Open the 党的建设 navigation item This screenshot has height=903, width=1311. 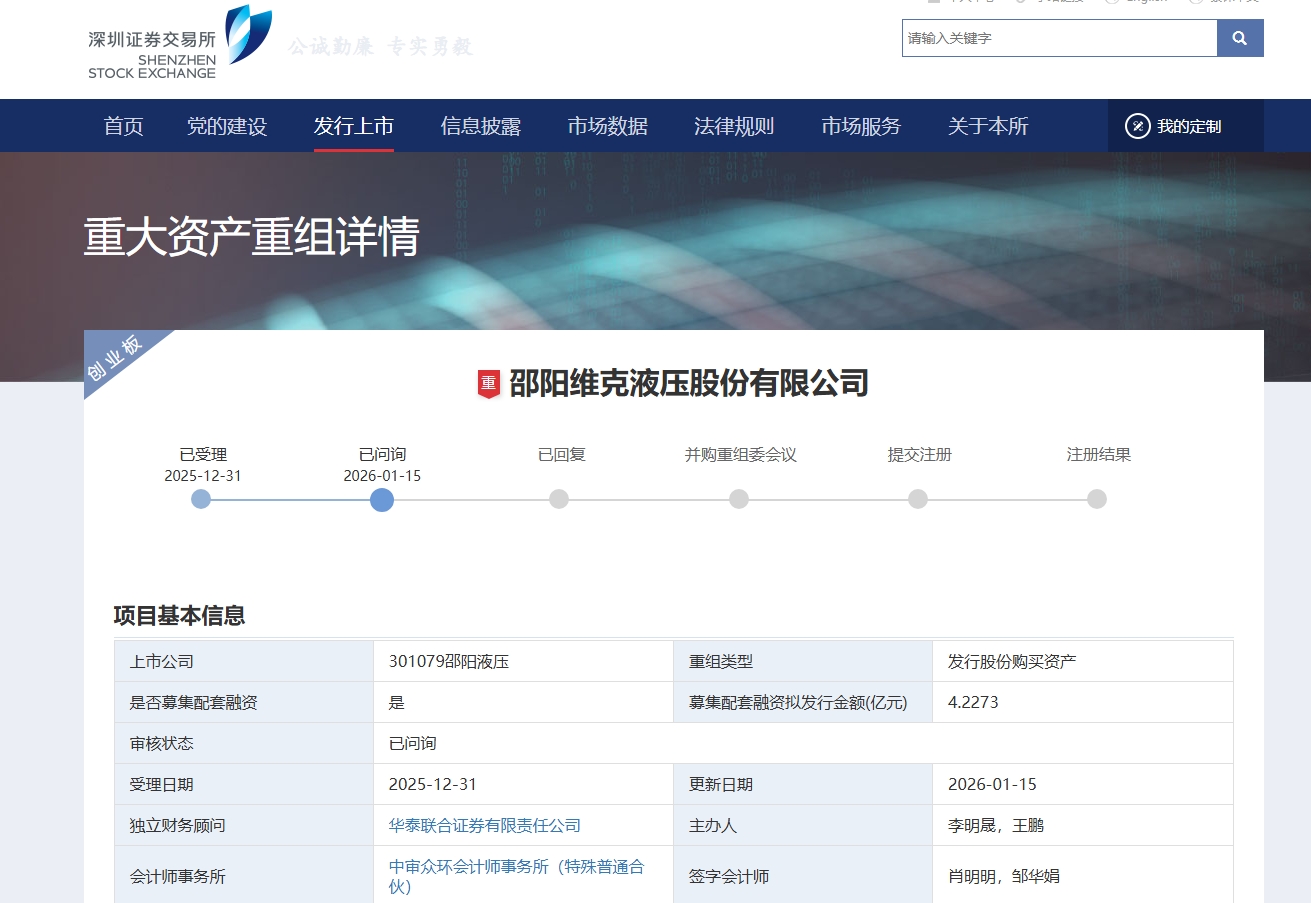[227, 126]
